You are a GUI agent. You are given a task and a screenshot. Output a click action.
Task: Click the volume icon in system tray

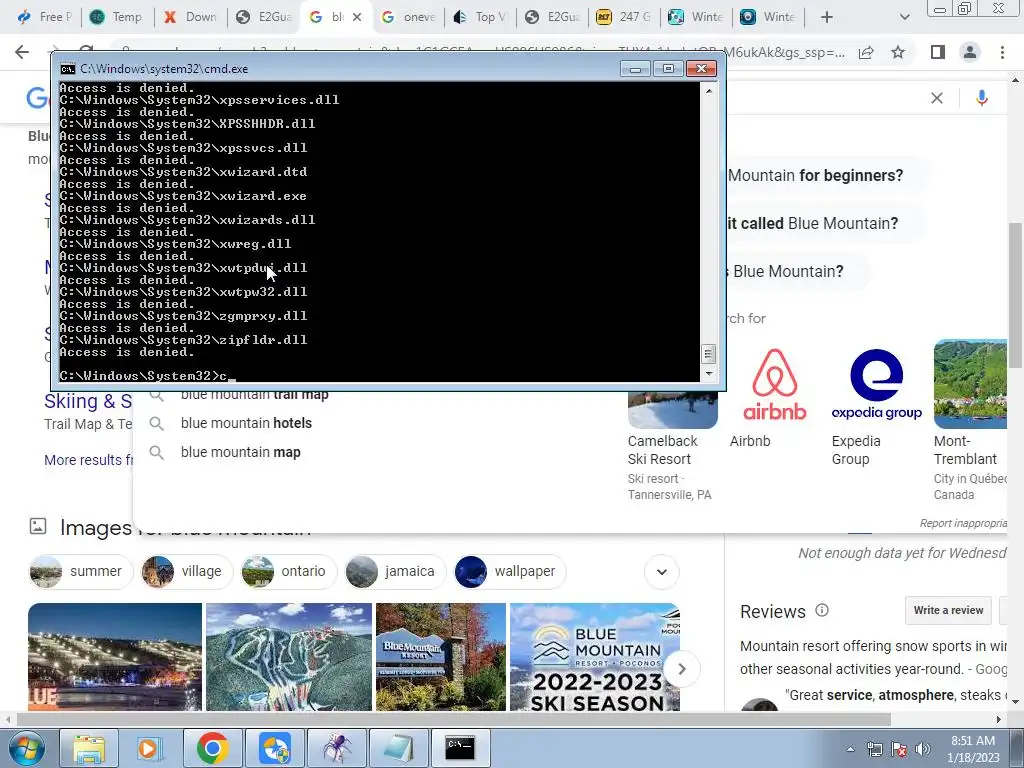(922, 748)
